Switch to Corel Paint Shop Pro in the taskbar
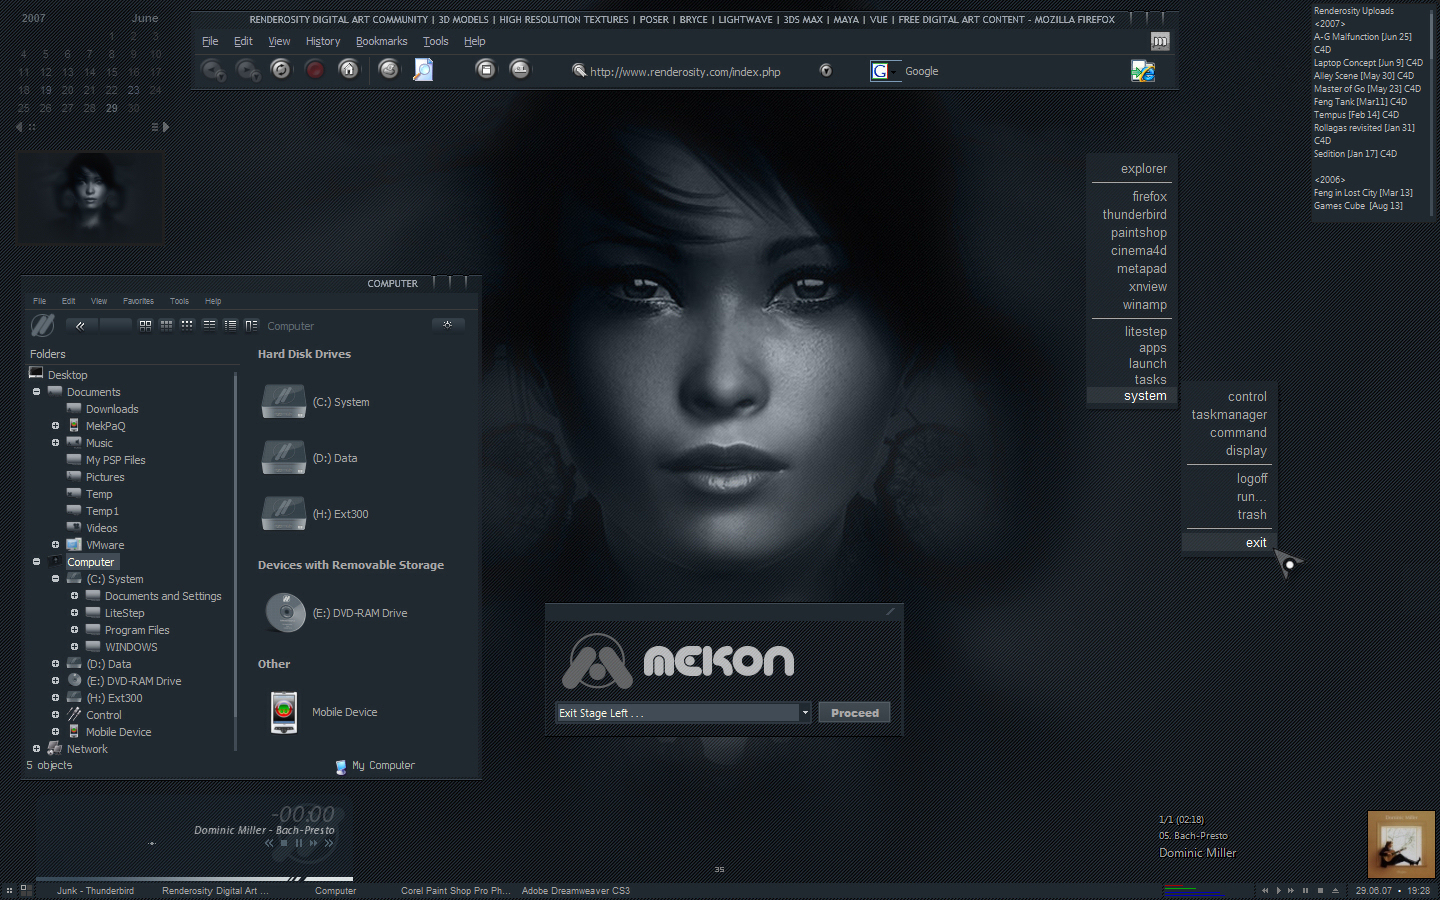 coord(455,891)
